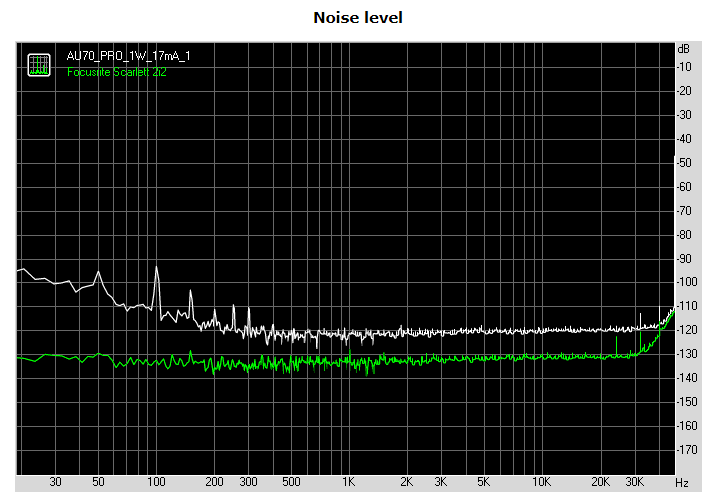
Task: Click the white noise peak at 50 Hz
Action: (99, 272)
